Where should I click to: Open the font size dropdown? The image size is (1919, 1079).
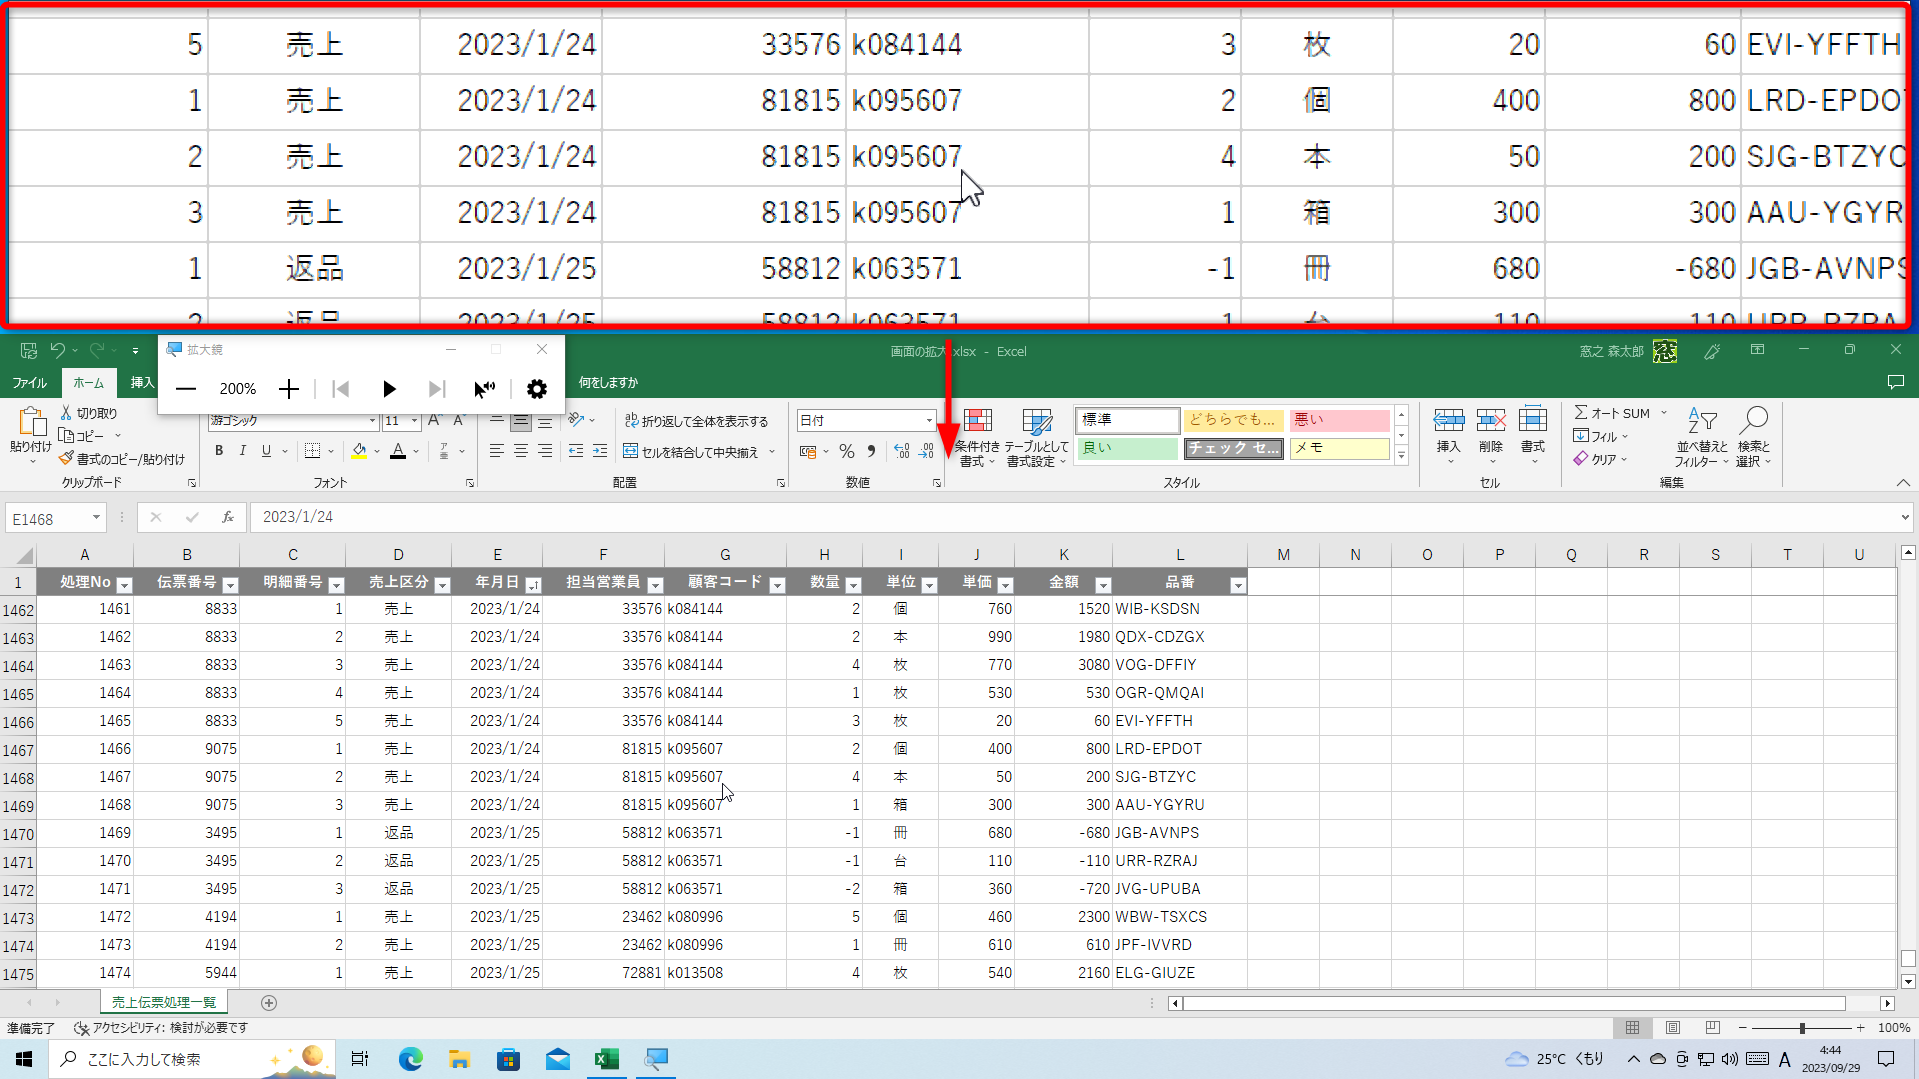[414, 421]
